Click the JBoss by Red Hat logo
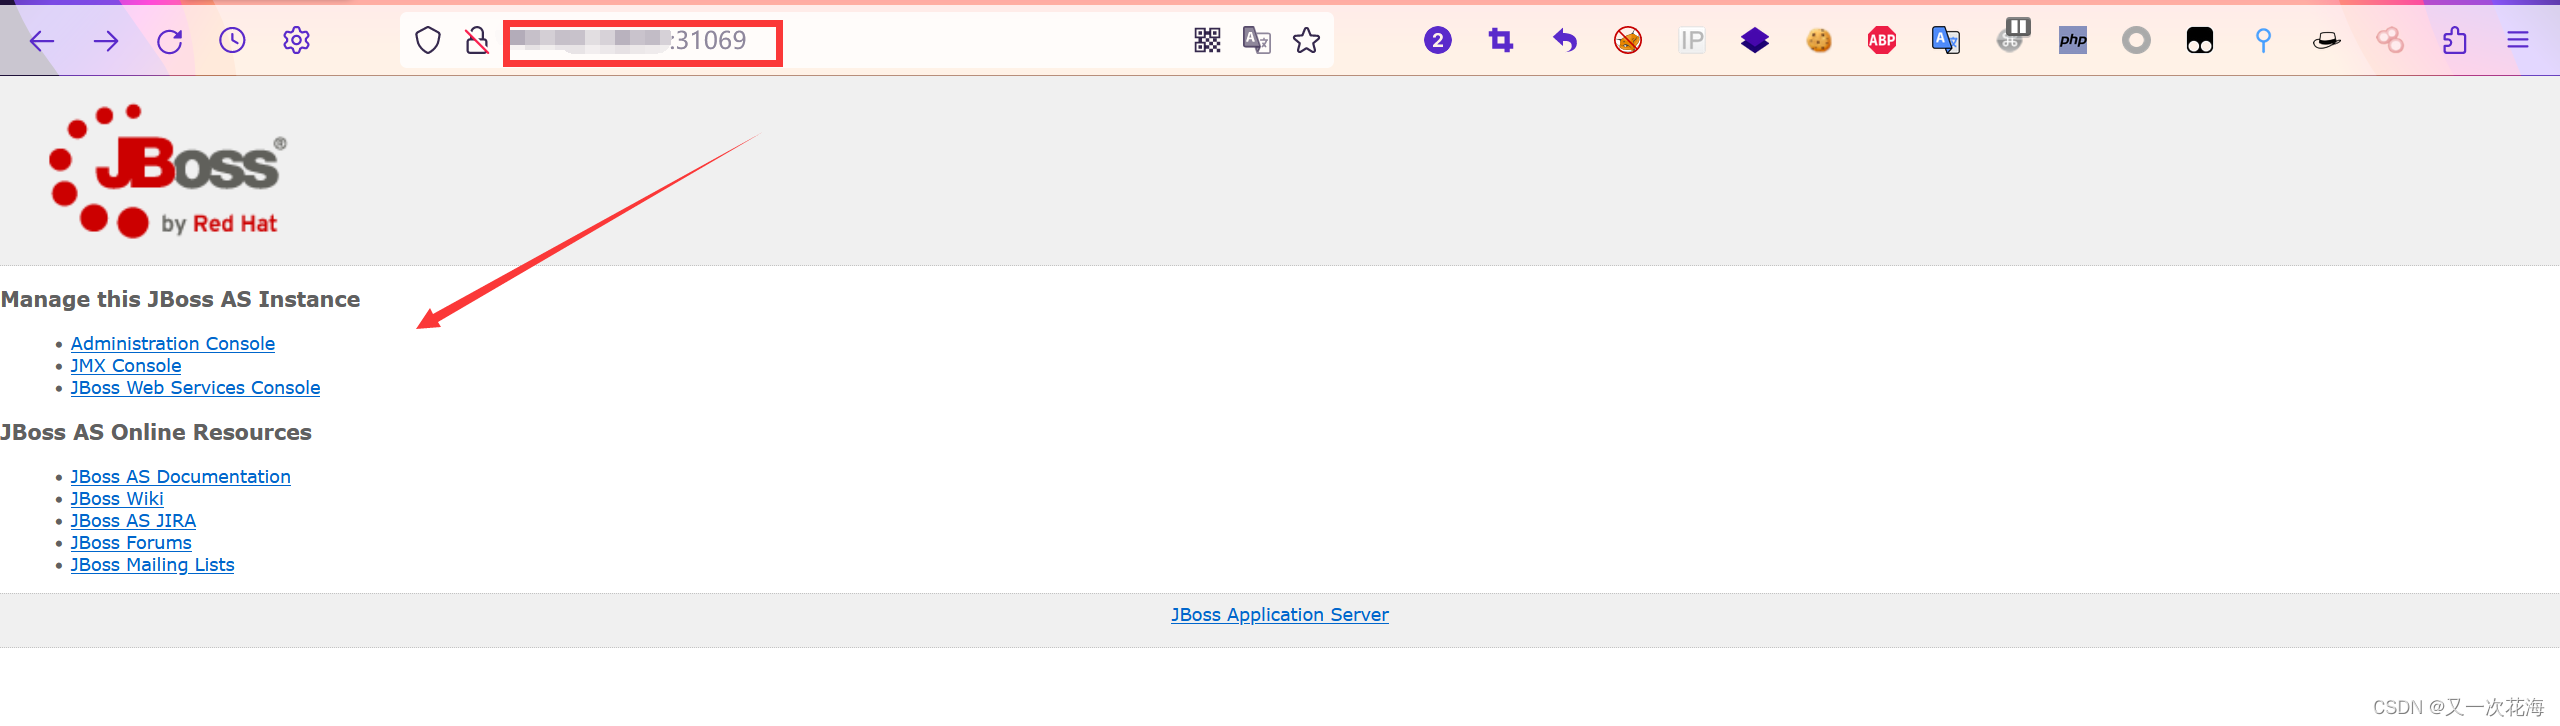This screenshot has height=726, width=2560. pos(167,170)
